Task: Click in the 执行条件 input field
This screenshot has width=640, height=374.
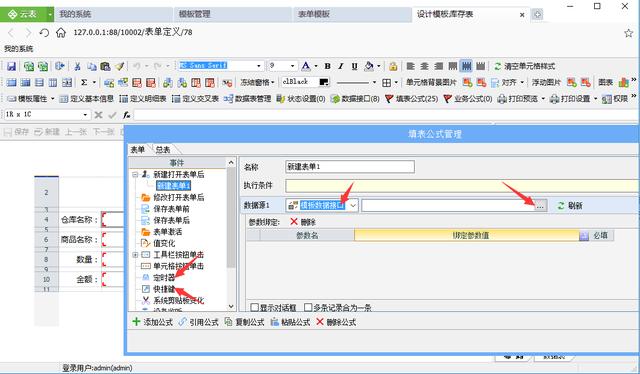Action: pyautogui.click(x=462, y=186)
